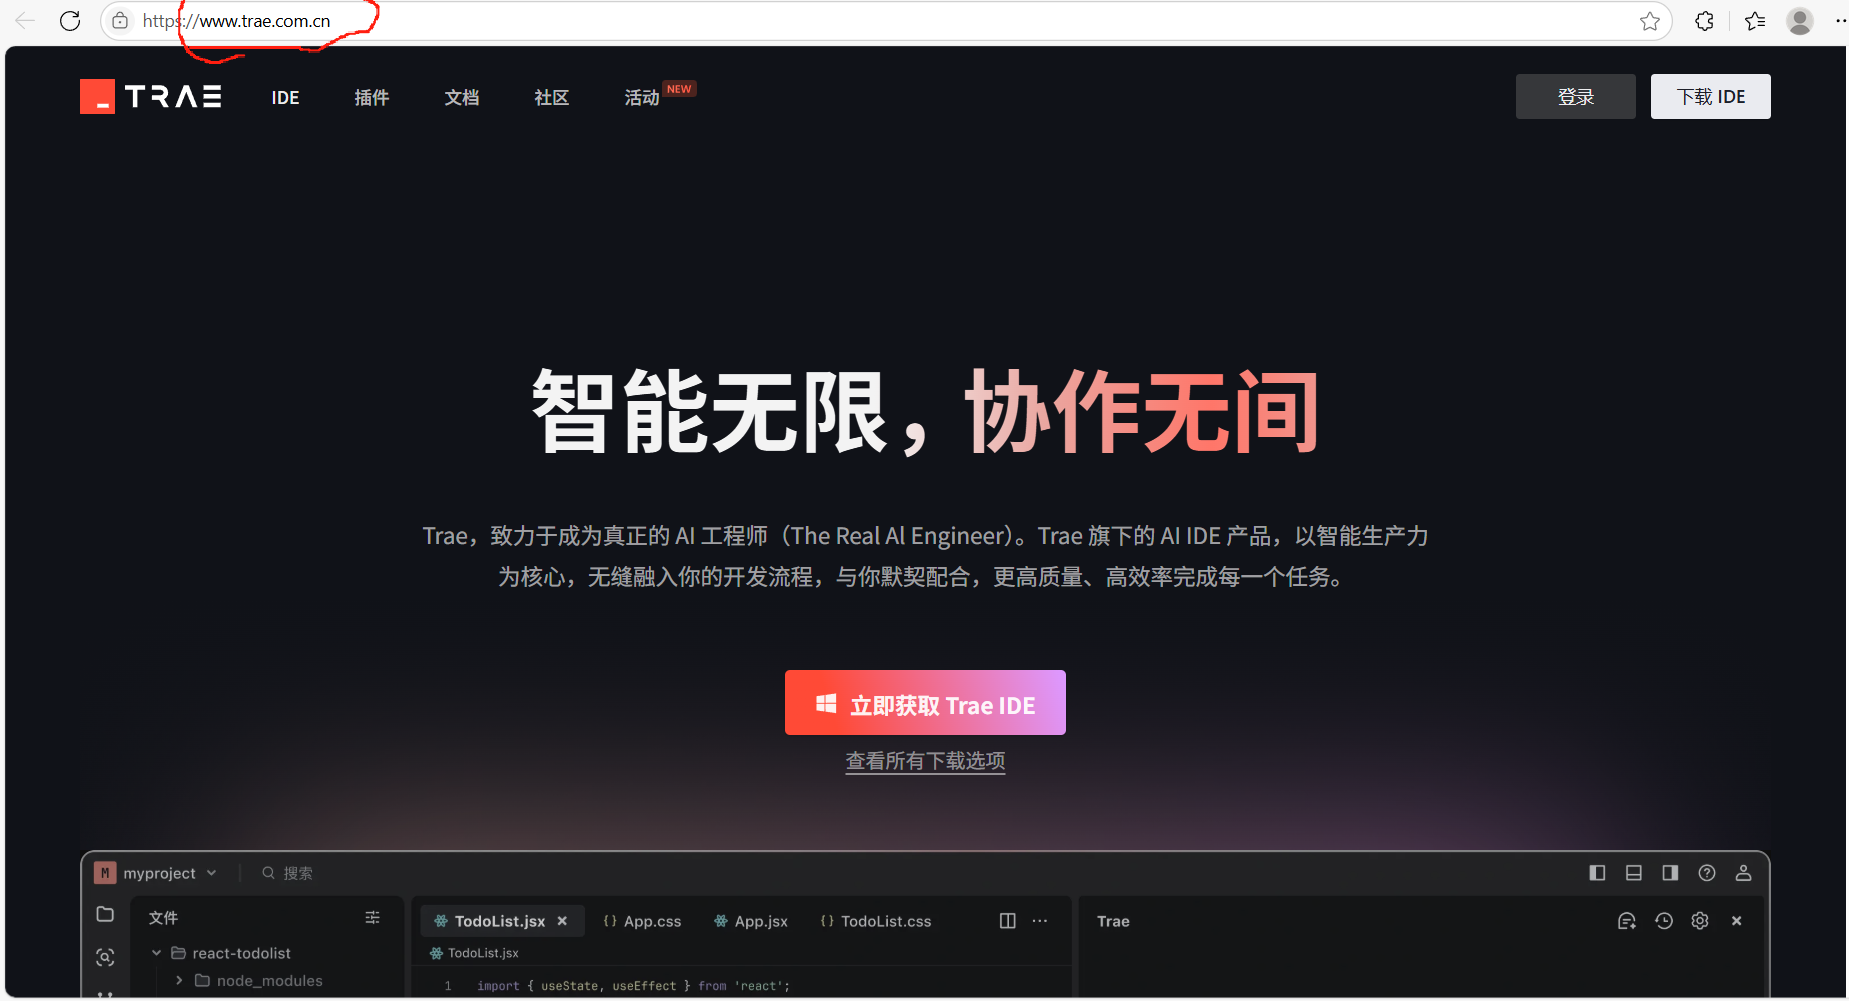Switch to the TodoList.css tab
The height and width of the screenshot is (1001, 1849).
[875, 921]
